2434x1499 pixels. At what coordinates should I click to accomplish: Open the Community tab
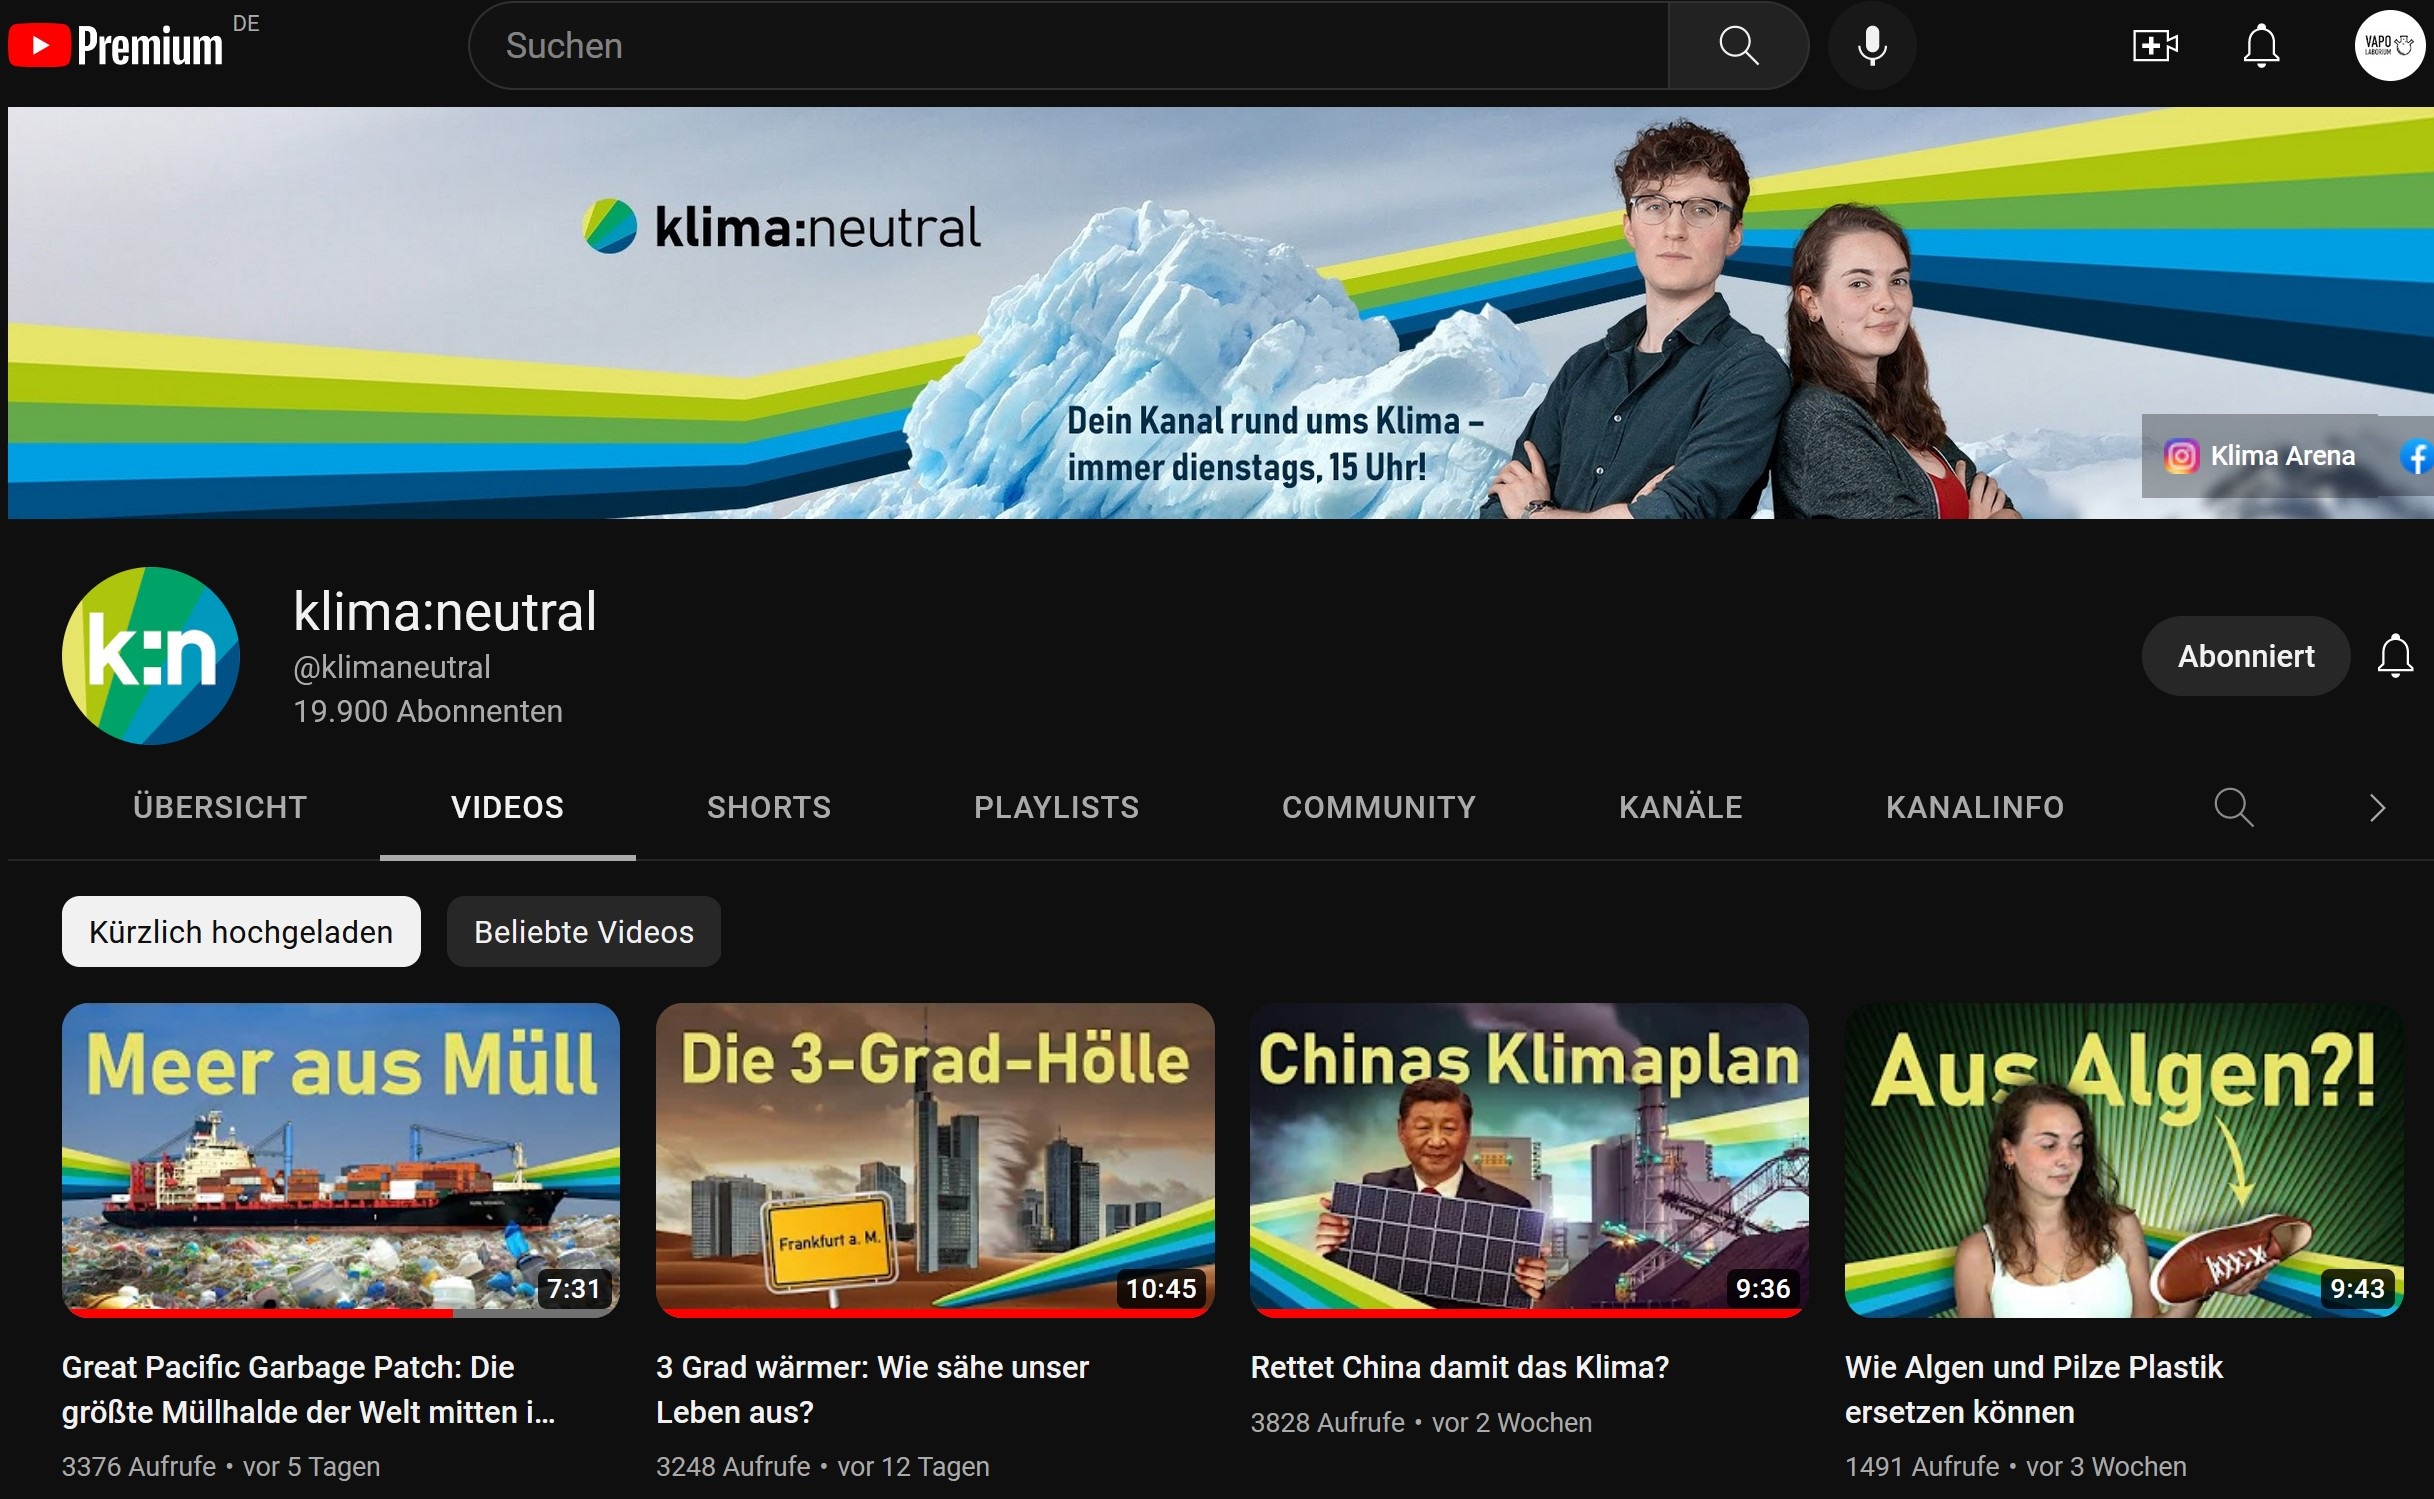[1379, 807]
